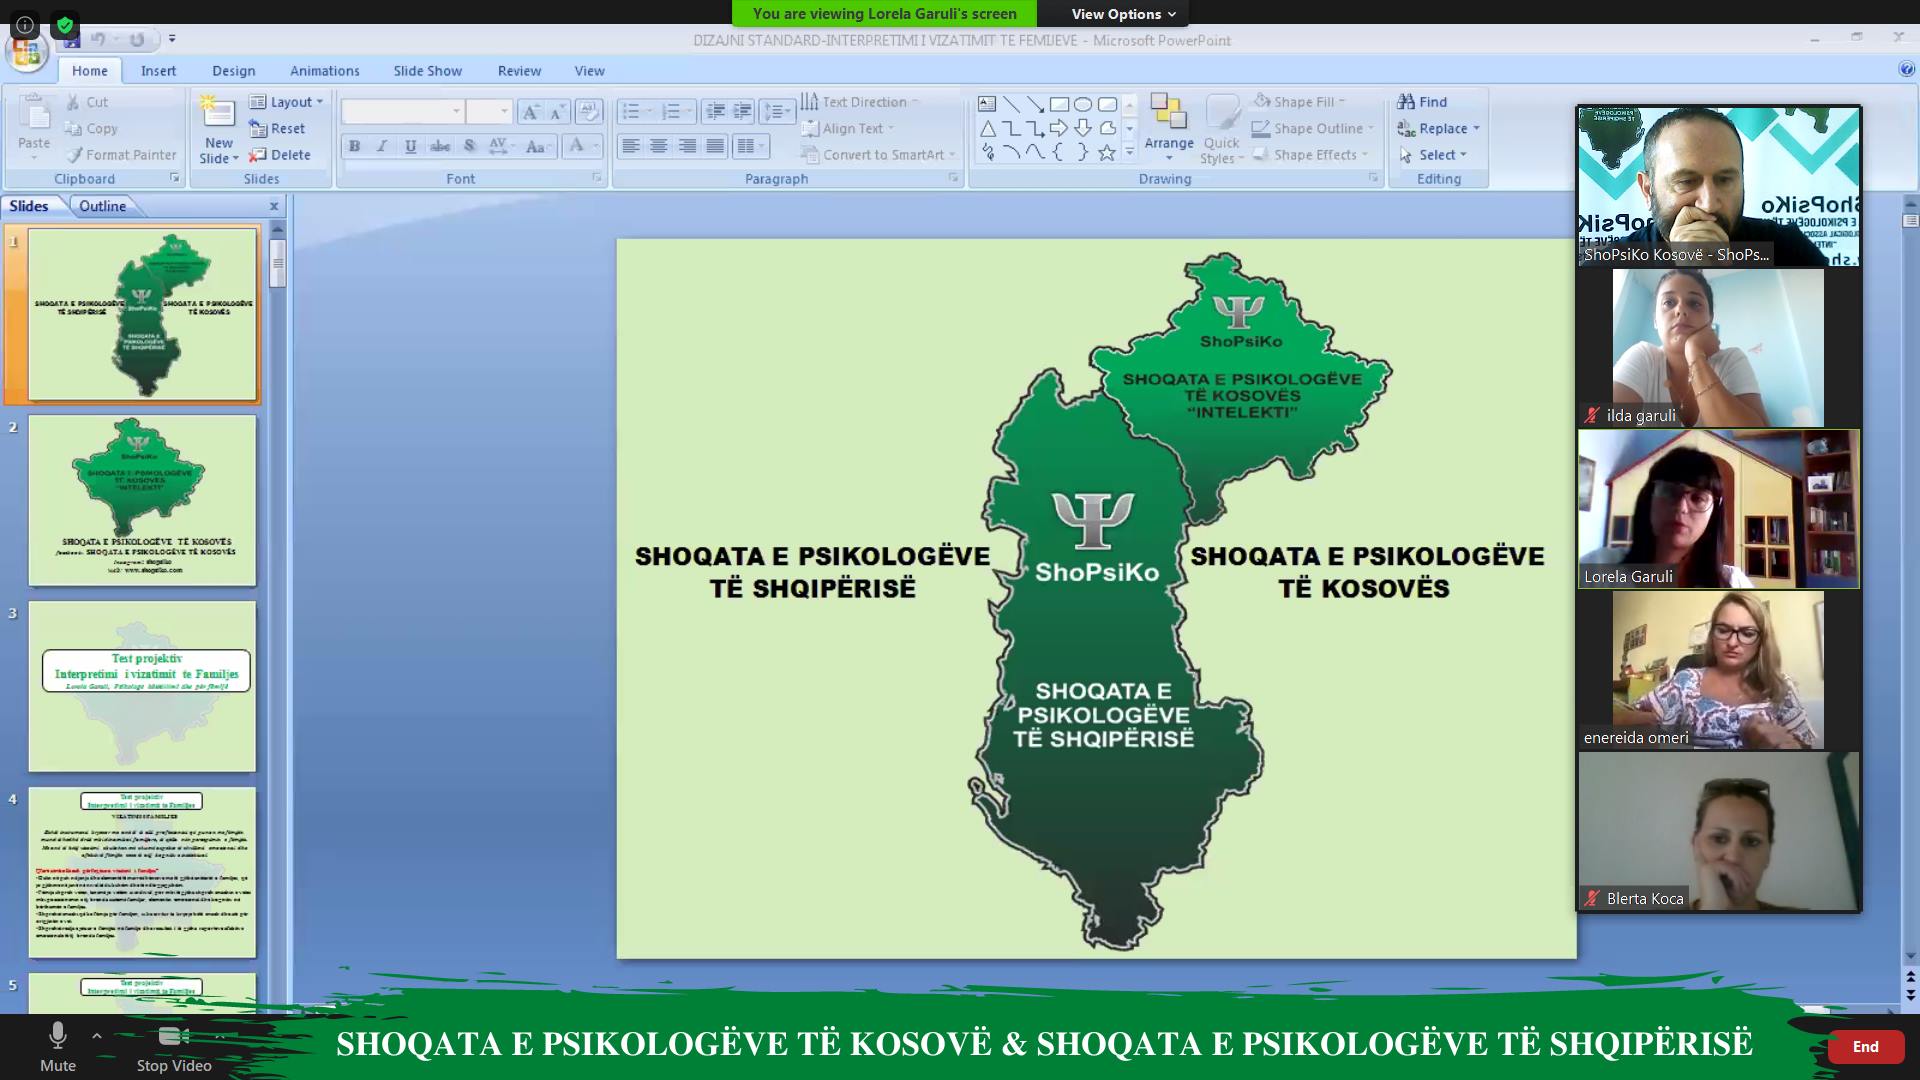Toggle Underline formatting

410,146
